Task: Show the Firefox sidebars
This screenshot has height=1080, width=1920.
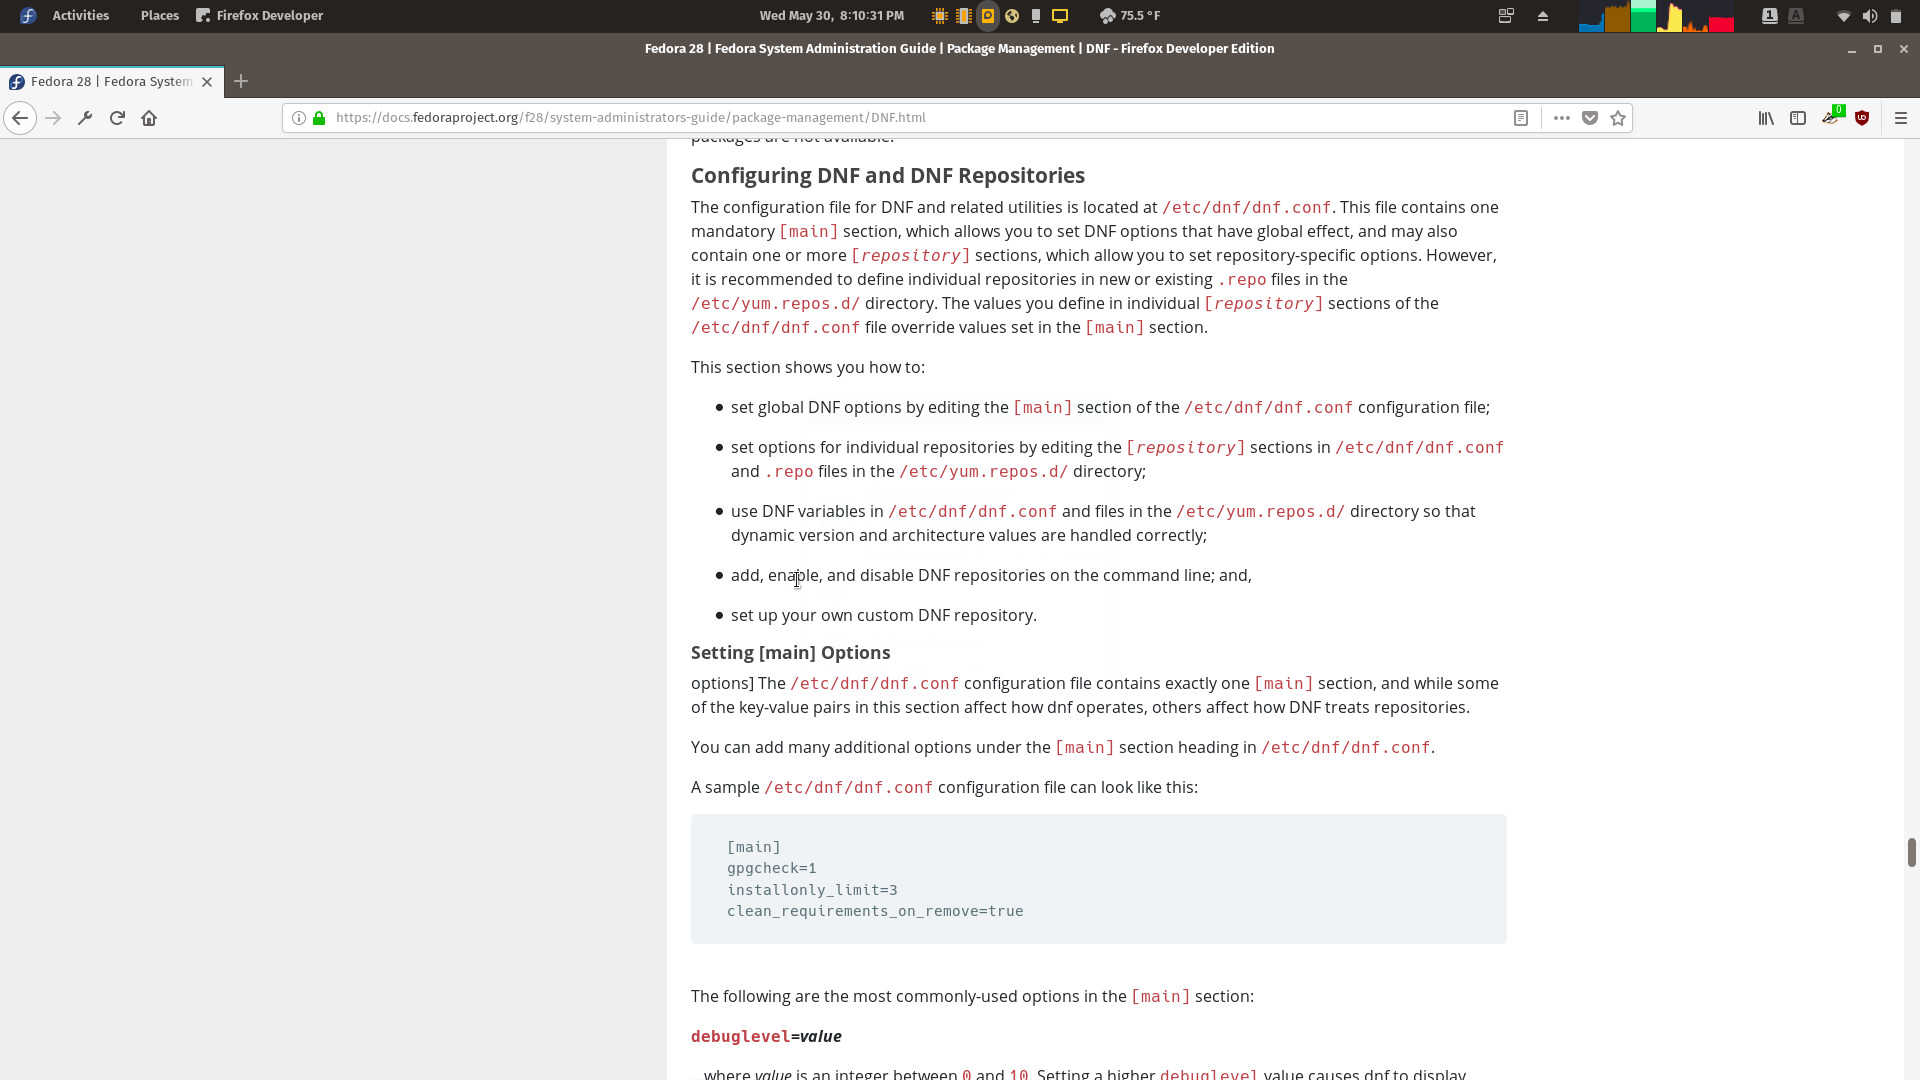Action: click(x=1798, y=118)
